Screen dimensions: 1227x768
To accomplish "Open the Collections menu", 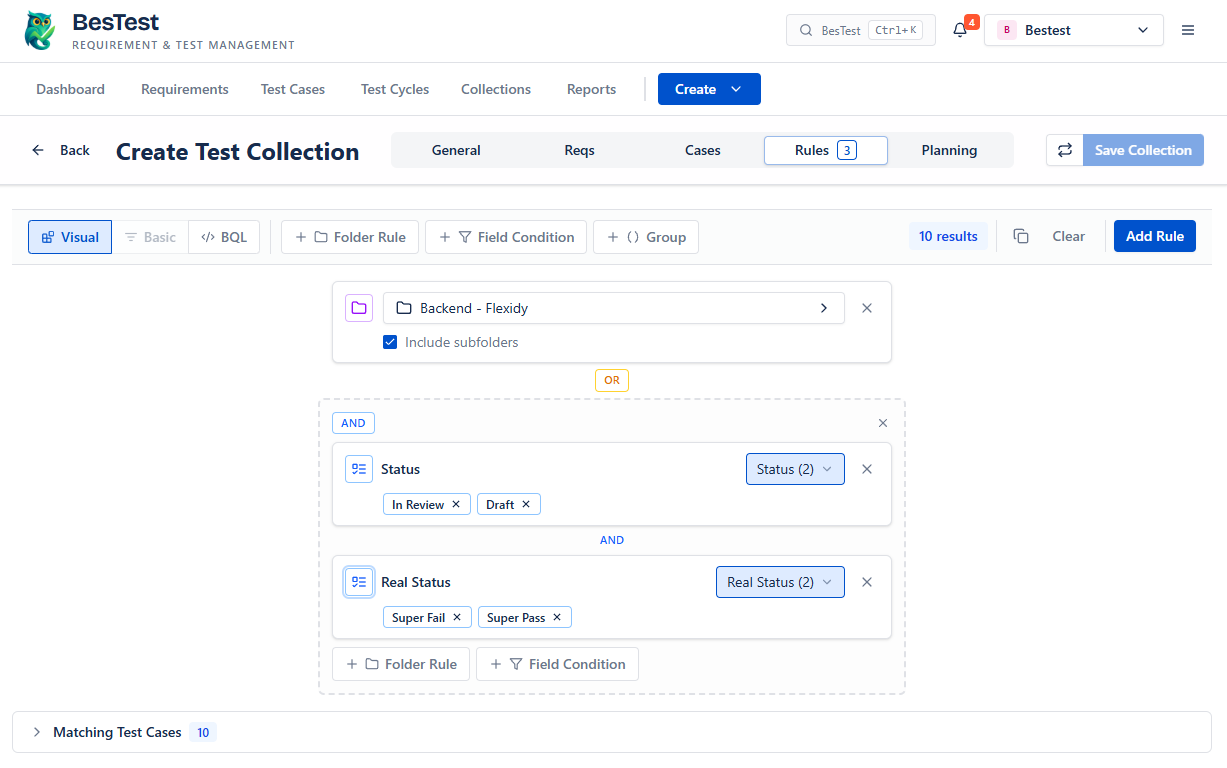I will 496,89.
